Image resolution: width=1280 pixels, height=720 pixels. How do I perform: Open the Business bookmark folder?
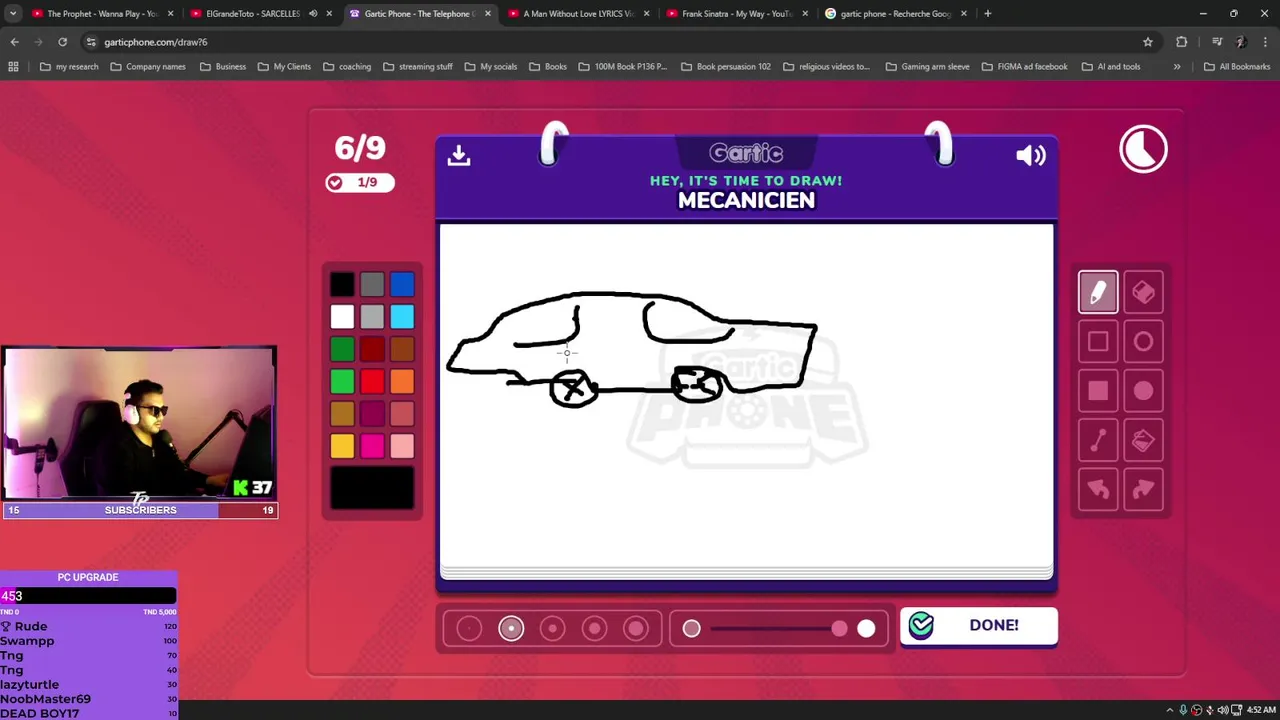pos(222,67)
